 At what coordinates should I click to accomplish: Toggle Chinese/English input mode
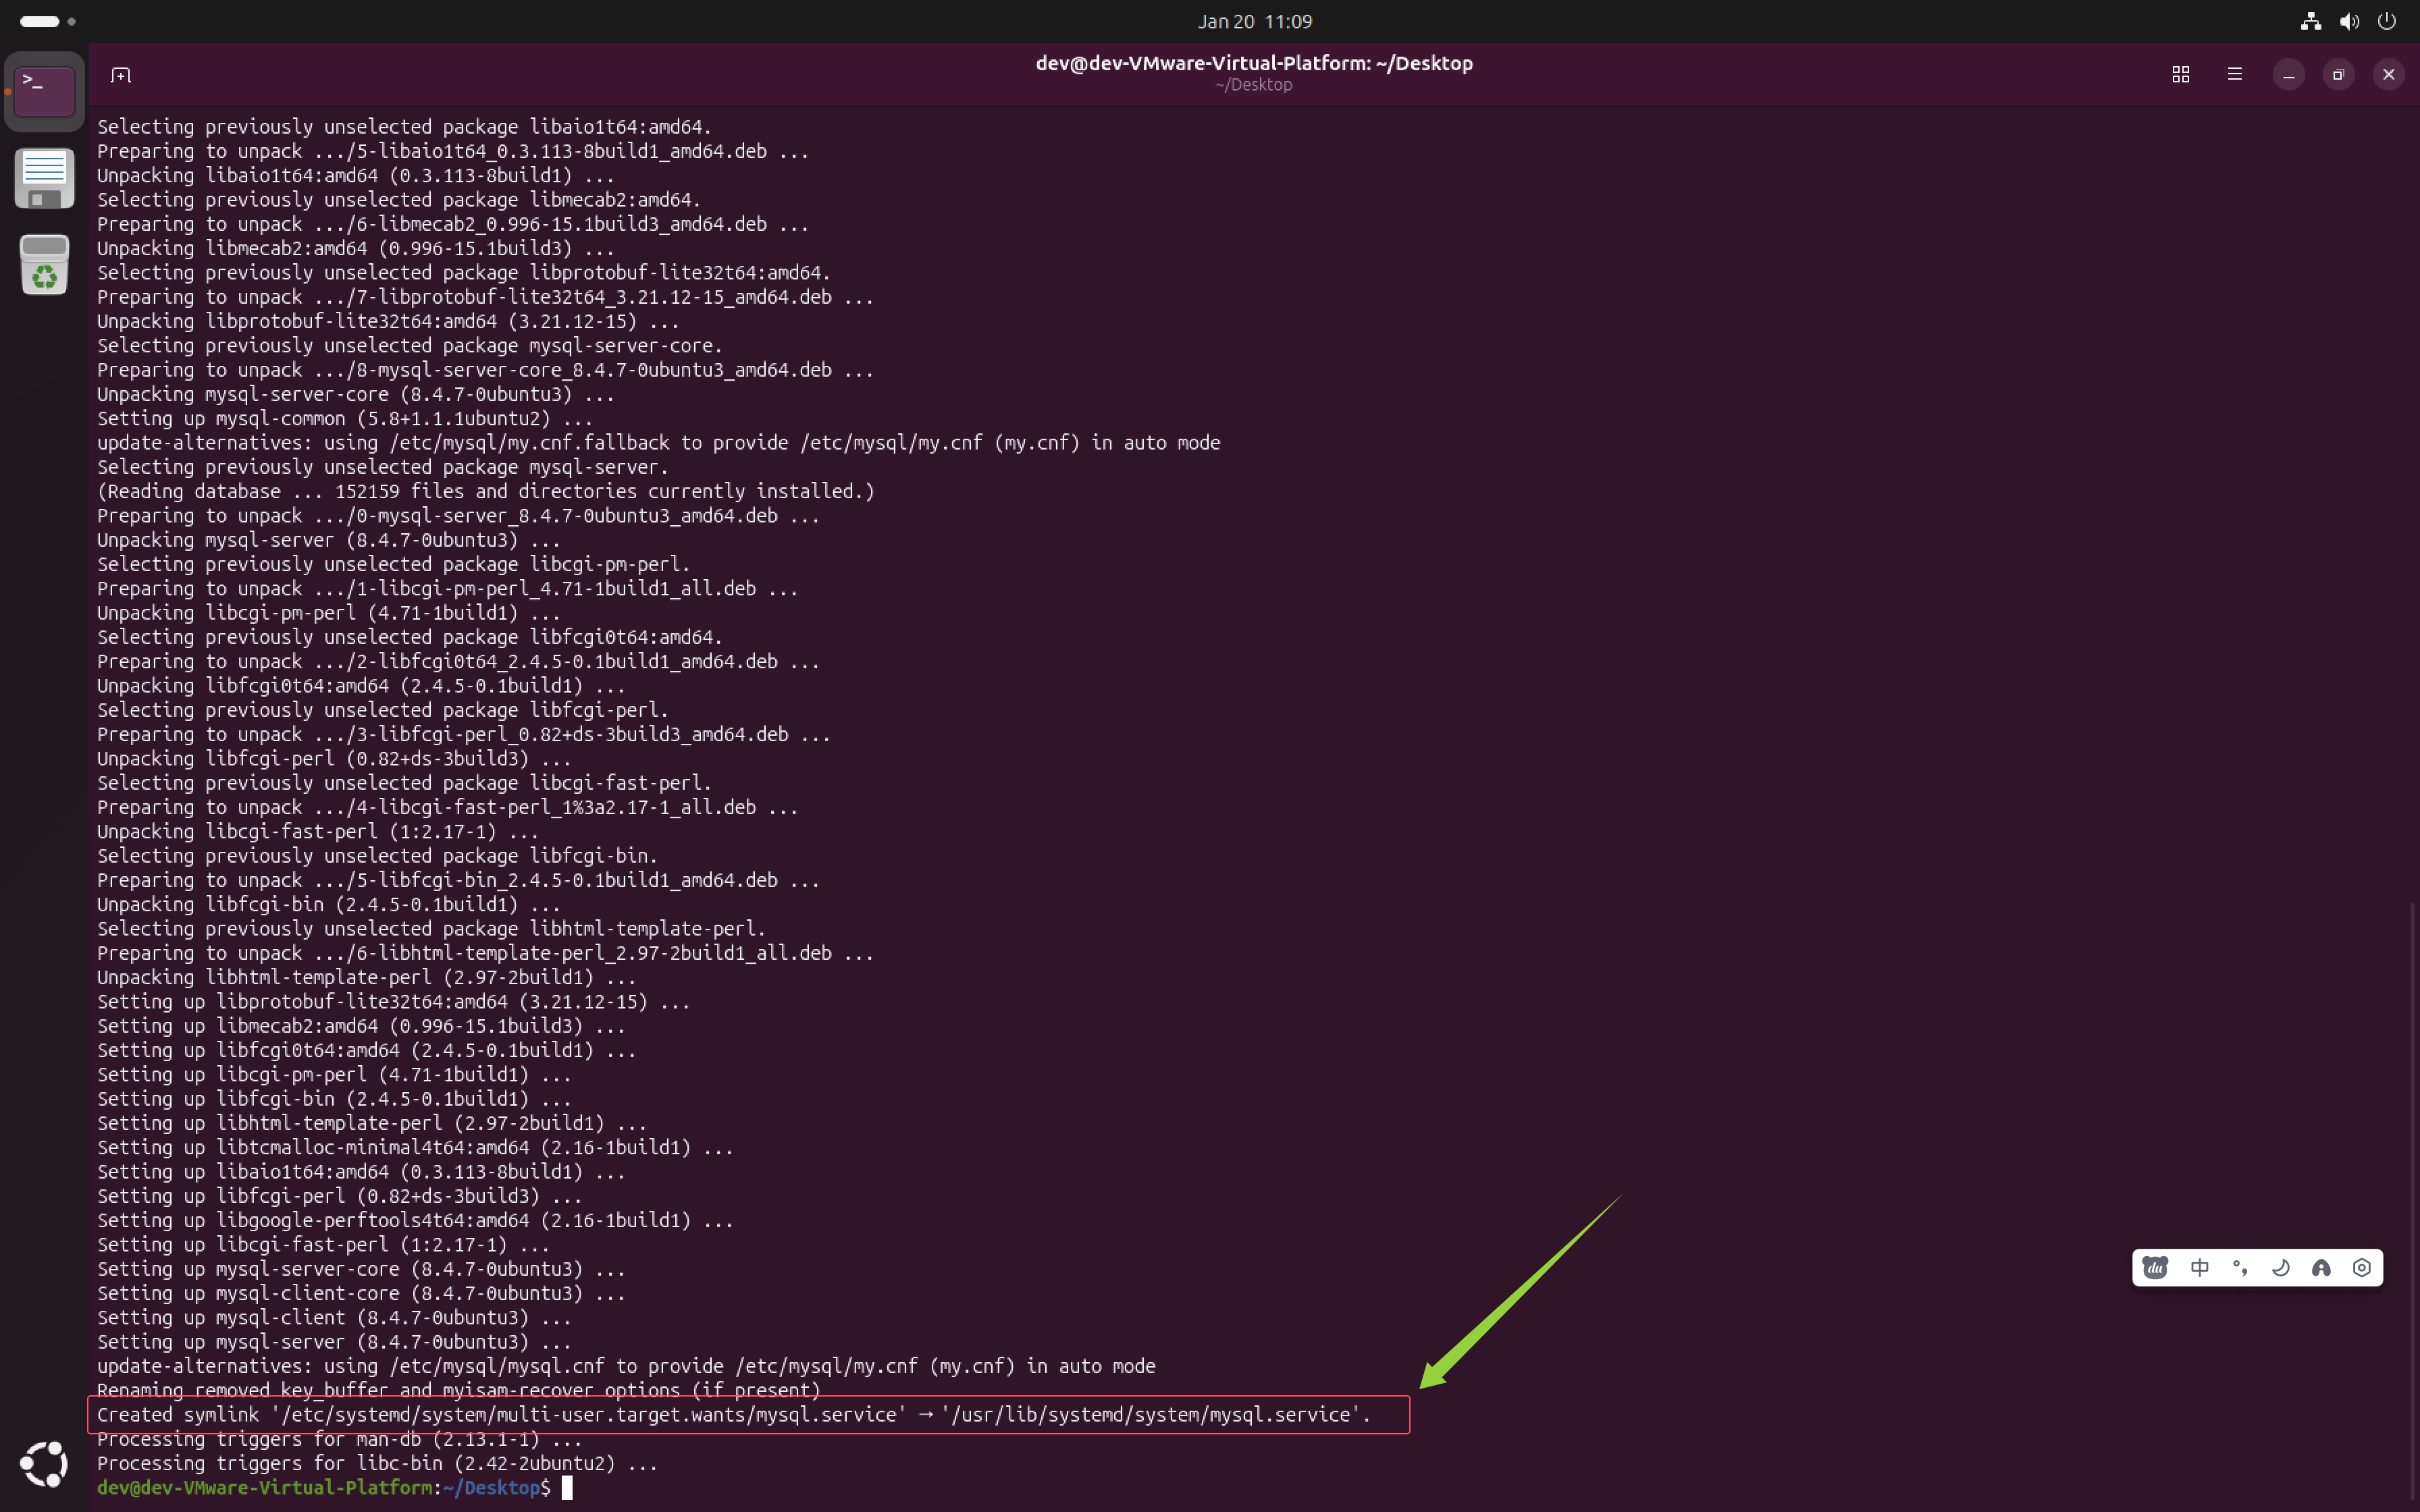click(x=2199, y=1268)
